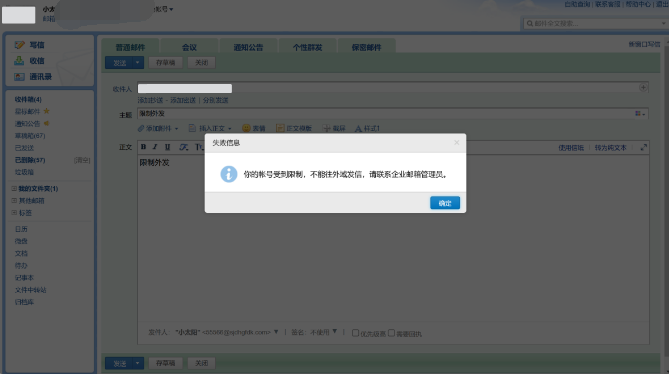
Task: Switch to the 普通邮件 tab
Action: pyautogui.click(x=130, y=47)
